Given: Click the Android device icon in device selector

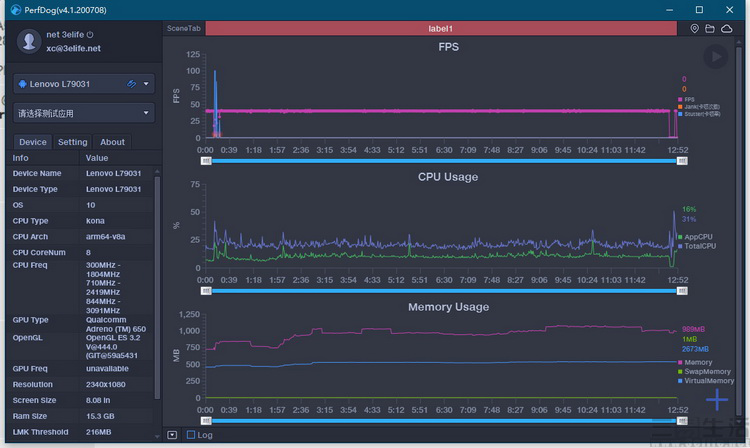Looking at the screenshot, I should [x=22, y=84].
